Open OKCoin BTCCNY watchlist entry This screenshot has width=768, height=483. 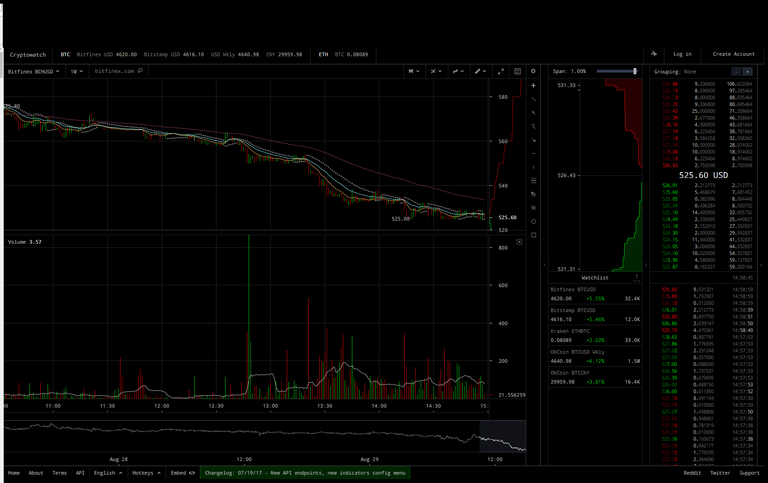(x=595, y=377)
